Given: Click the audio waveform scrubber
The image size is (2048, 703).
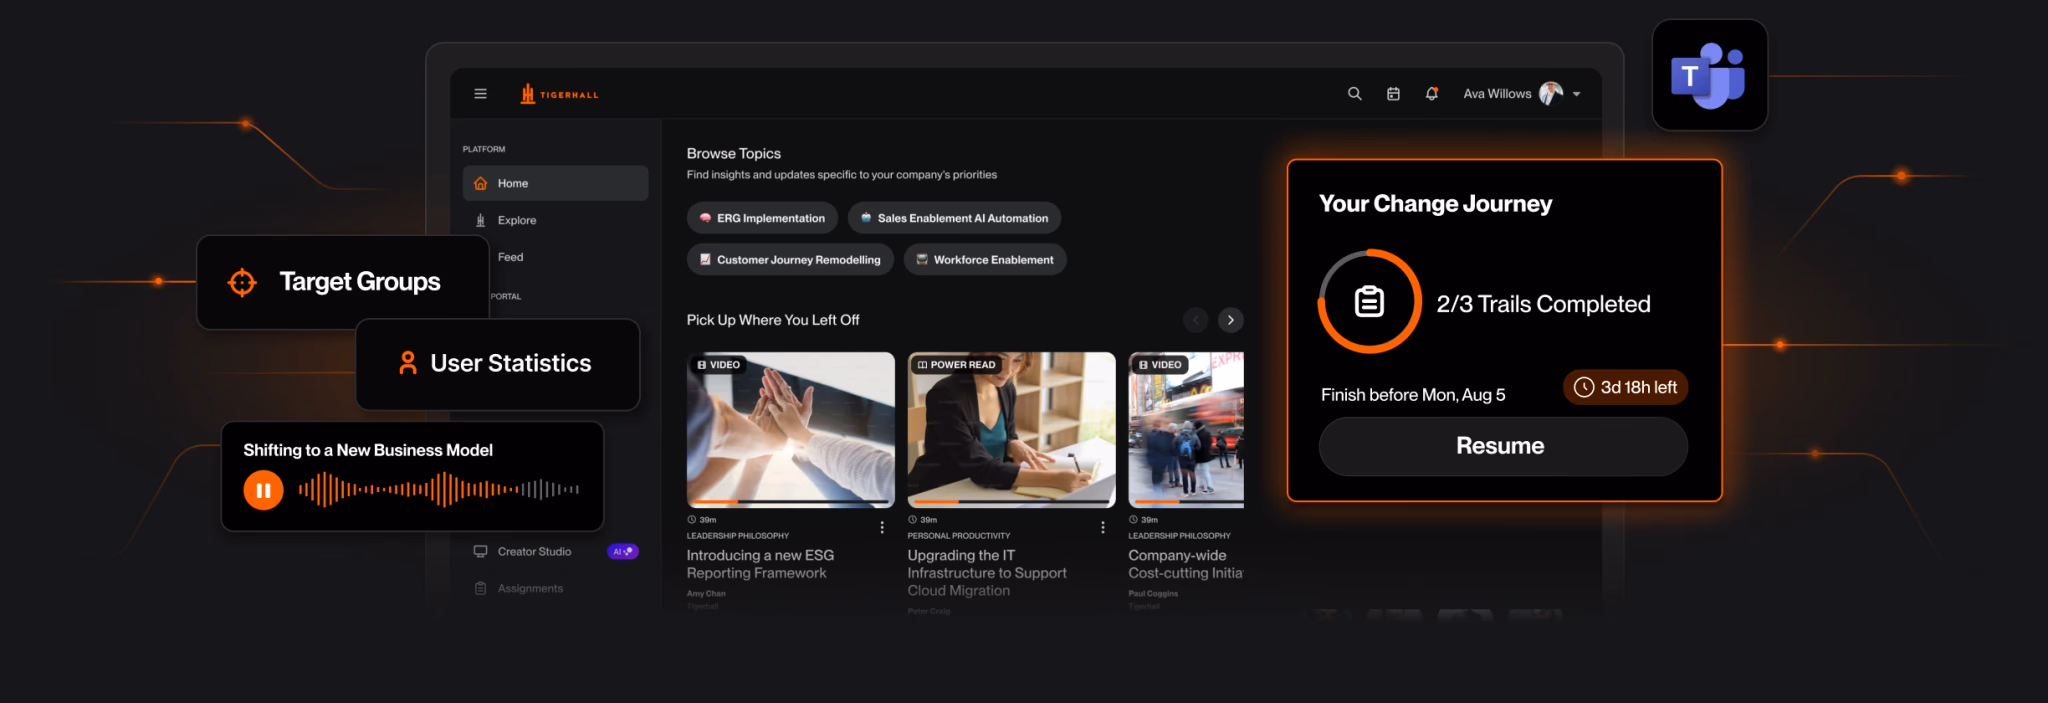Looking at the screenshot, I should [439, 490].
